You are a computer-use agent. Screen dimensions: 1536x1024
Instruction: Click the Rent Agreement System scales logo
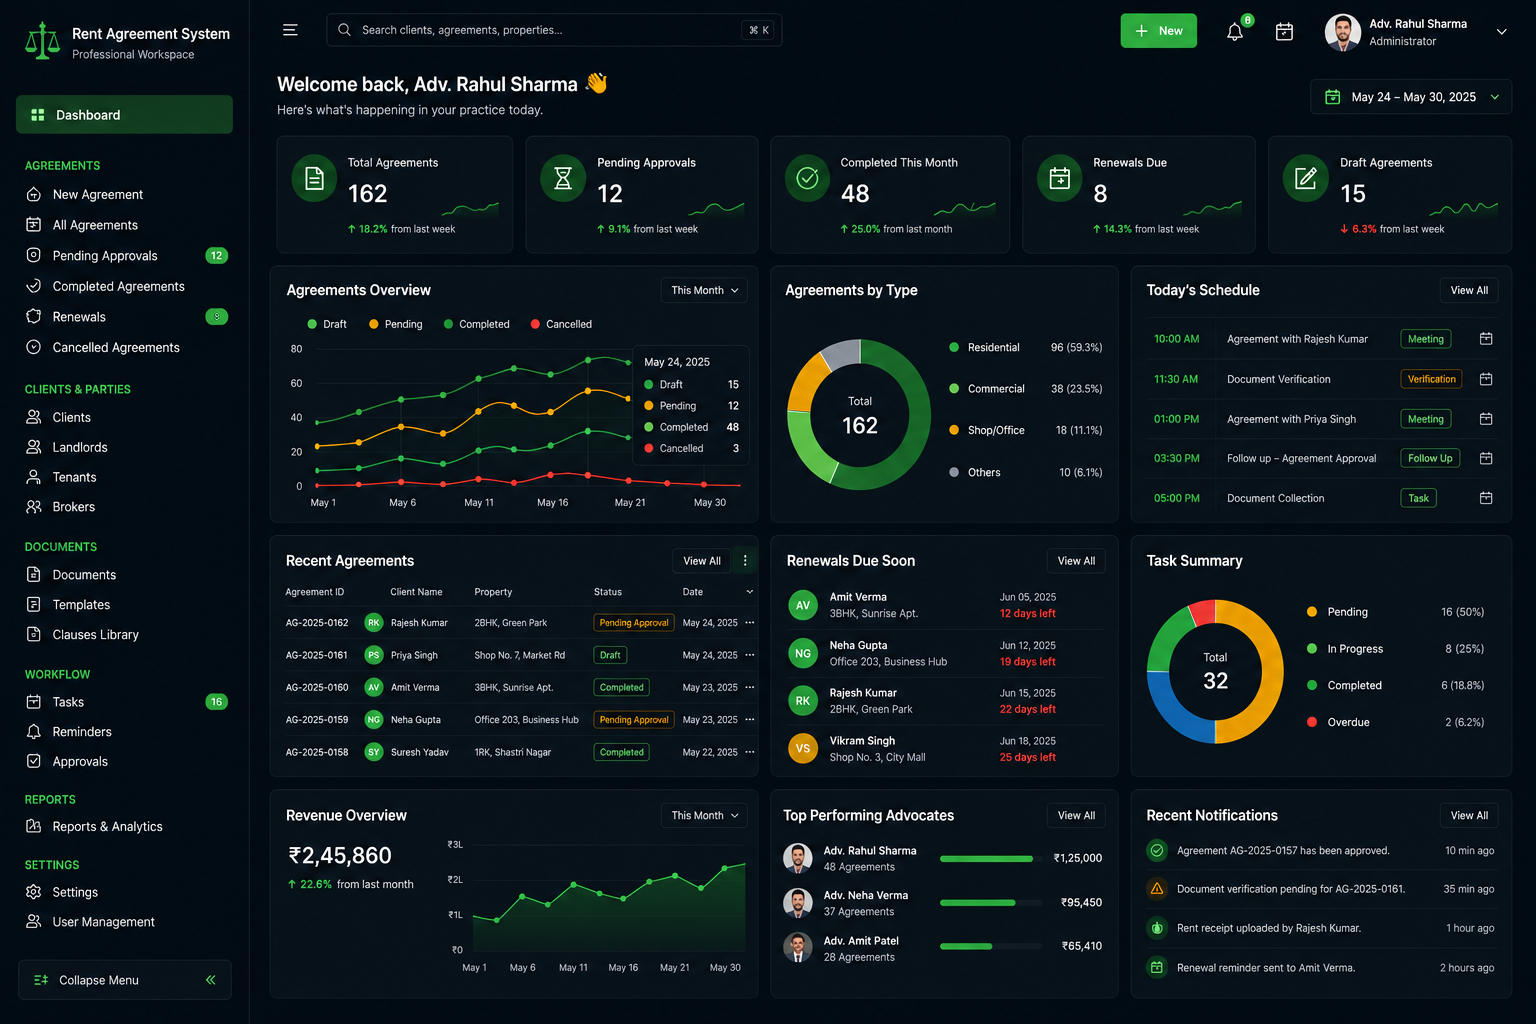pyautogui.click(x=42, y=41)
